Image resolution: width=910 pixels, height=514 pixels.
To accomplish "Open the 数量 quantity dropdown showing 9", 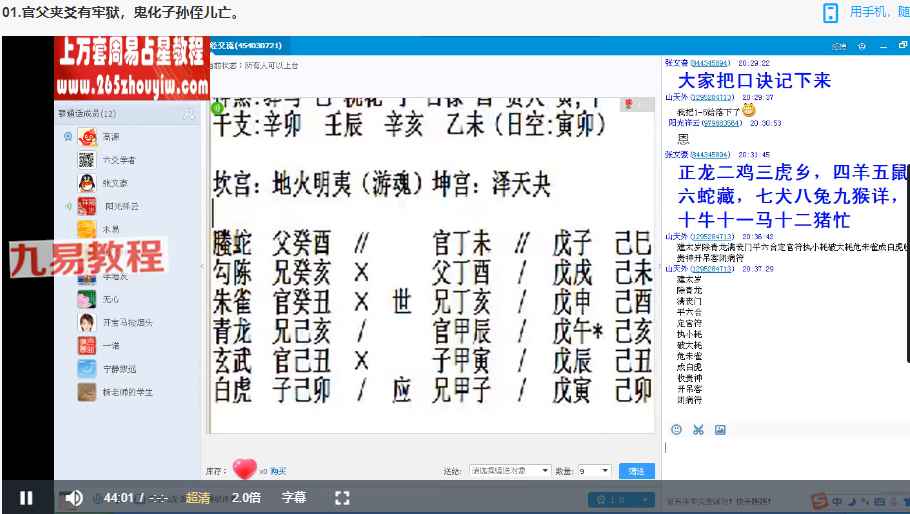I will [594, 470].
